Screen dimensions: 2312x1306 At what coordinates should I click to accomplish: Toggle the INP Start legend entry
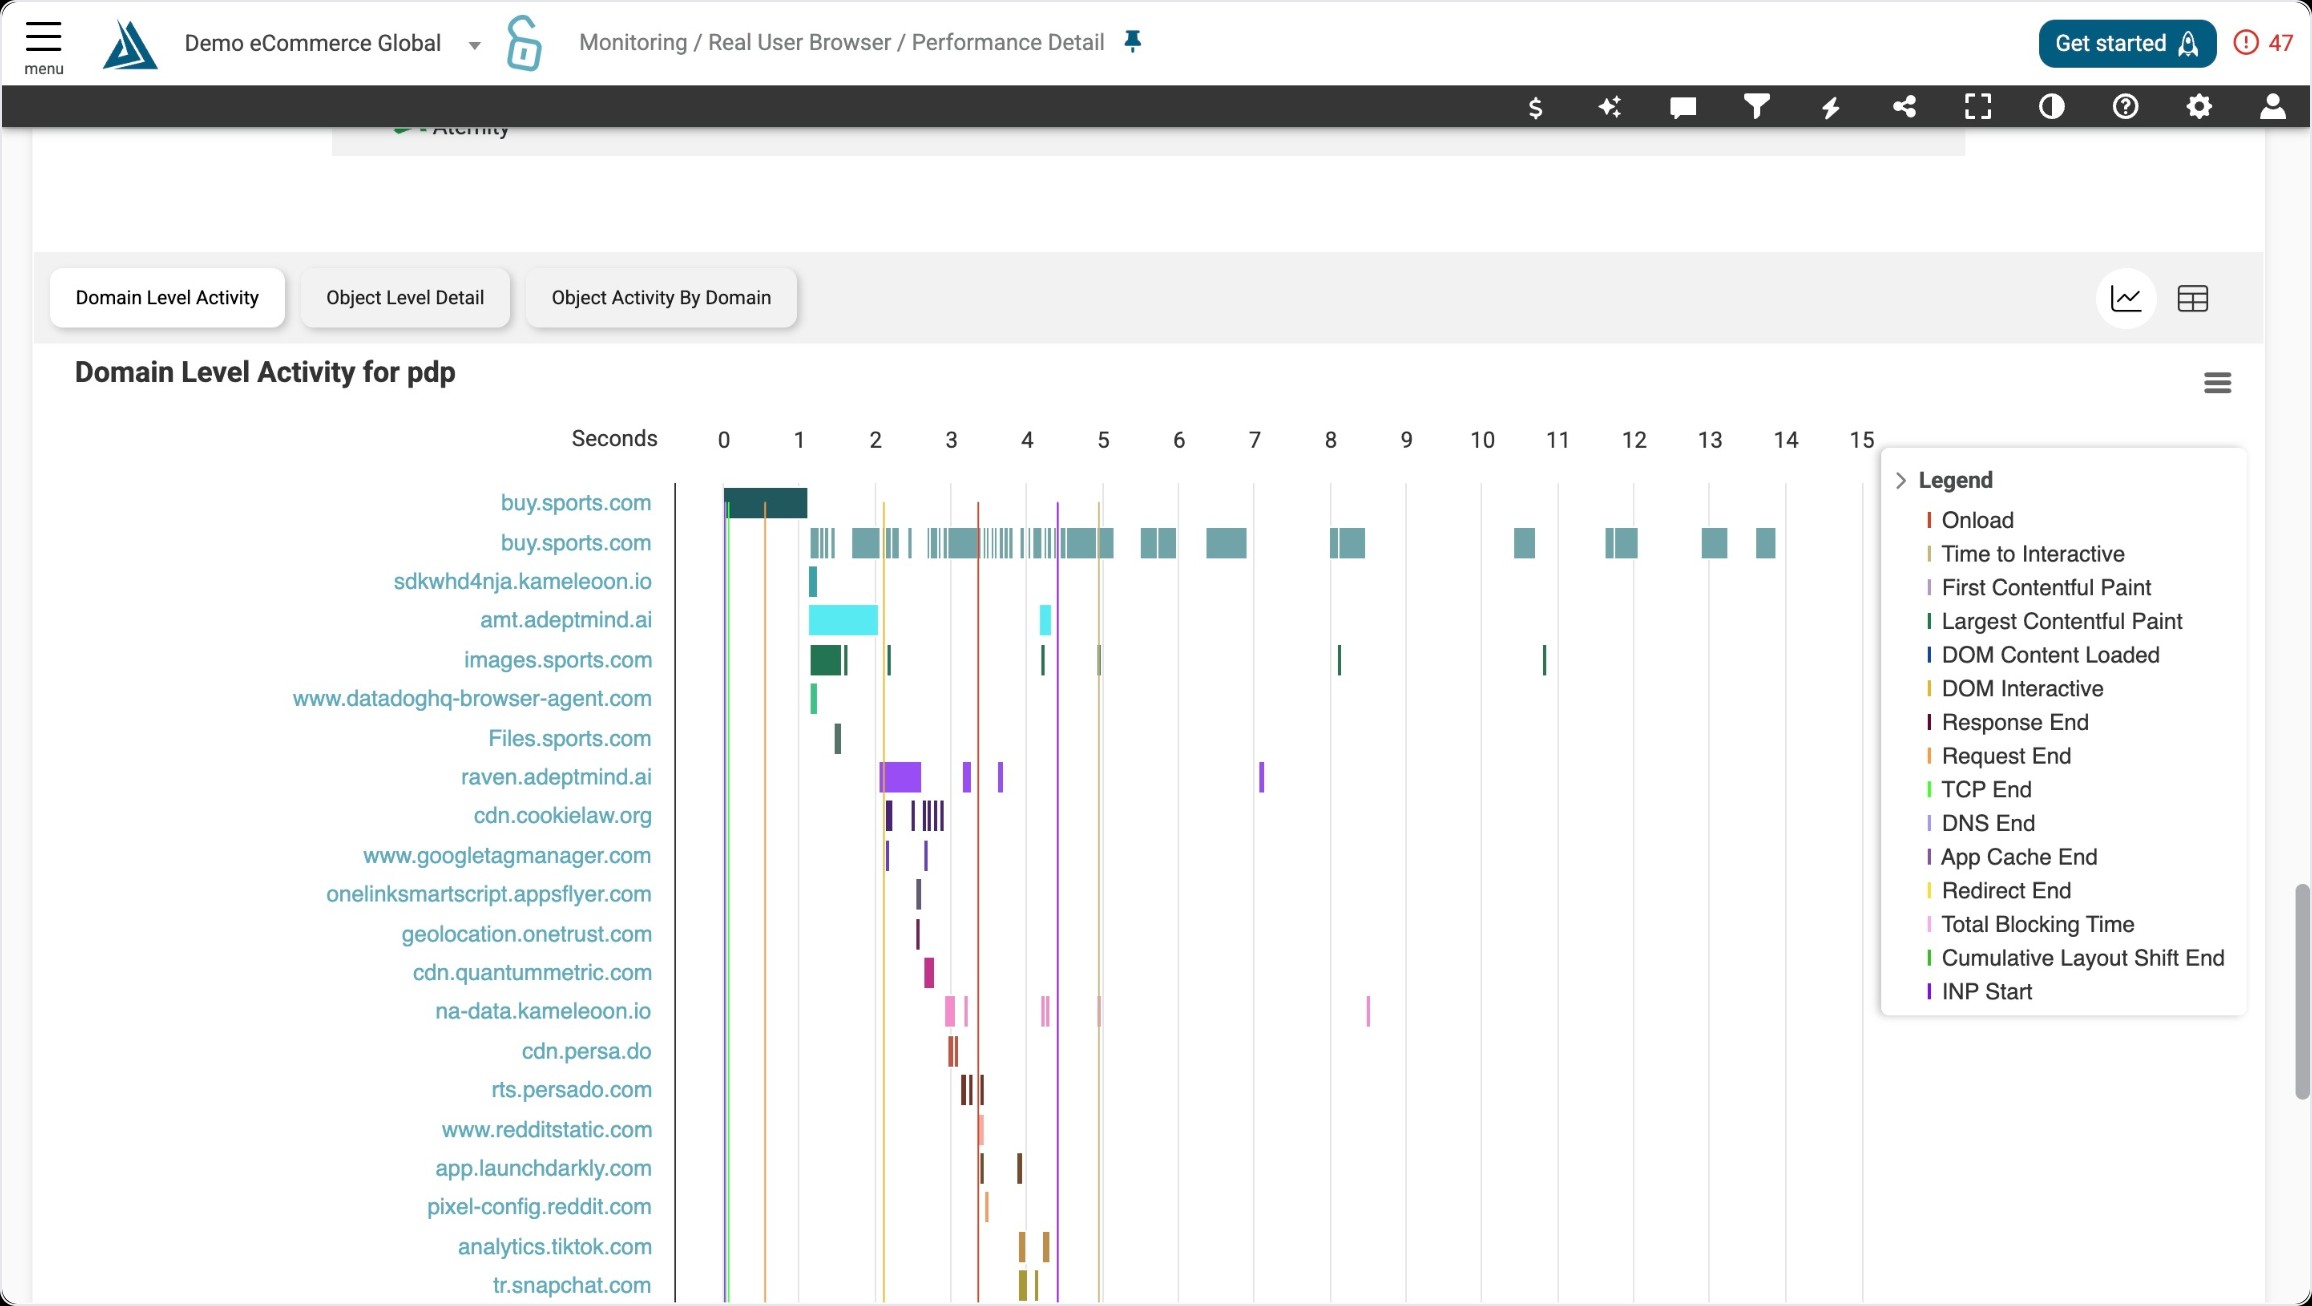click(x=1979, y=991)
